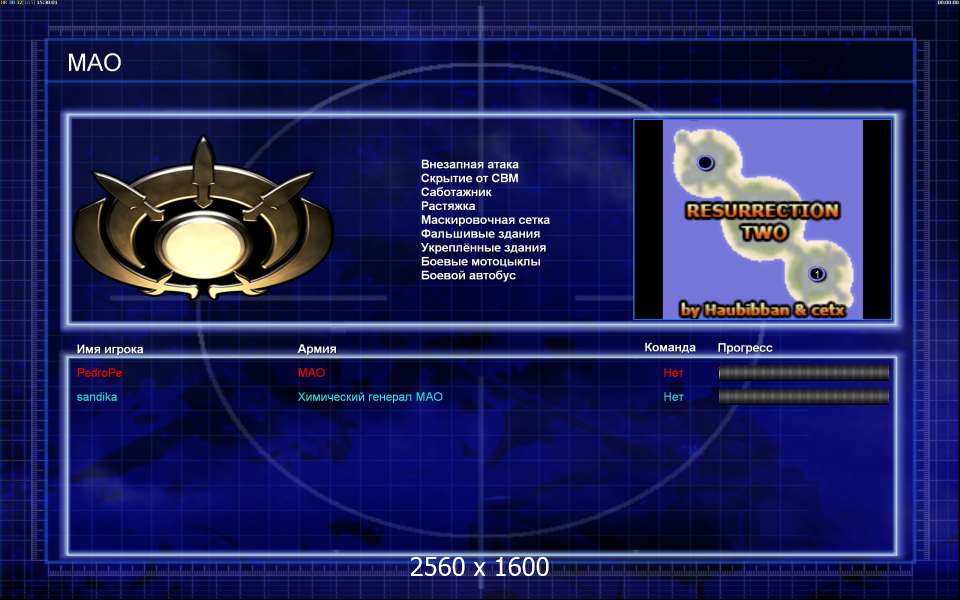Click PedroPe's team value Нет

[673, 373]
